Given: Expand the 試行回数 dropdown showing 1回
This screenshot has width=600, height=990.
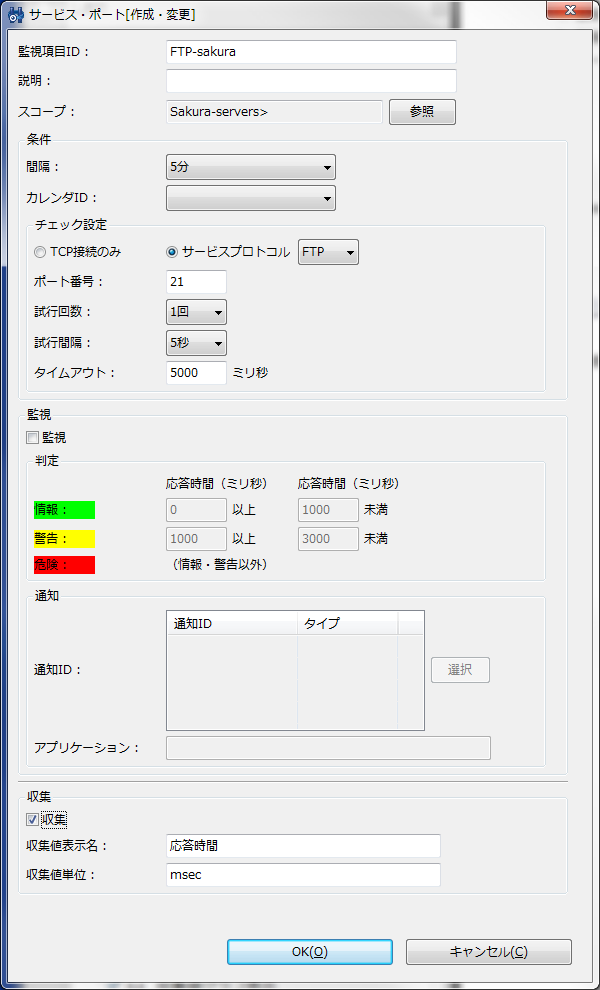Looking at the screenshot, I should coord(197,312).
